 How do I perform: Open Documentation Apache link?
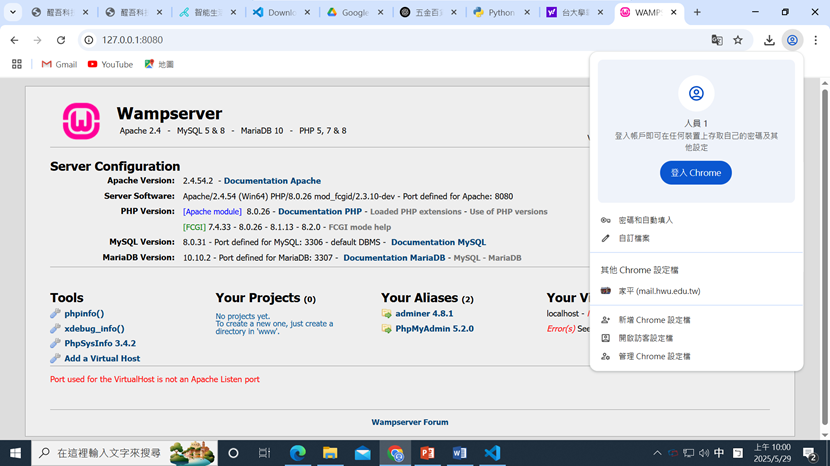point(272,181)
